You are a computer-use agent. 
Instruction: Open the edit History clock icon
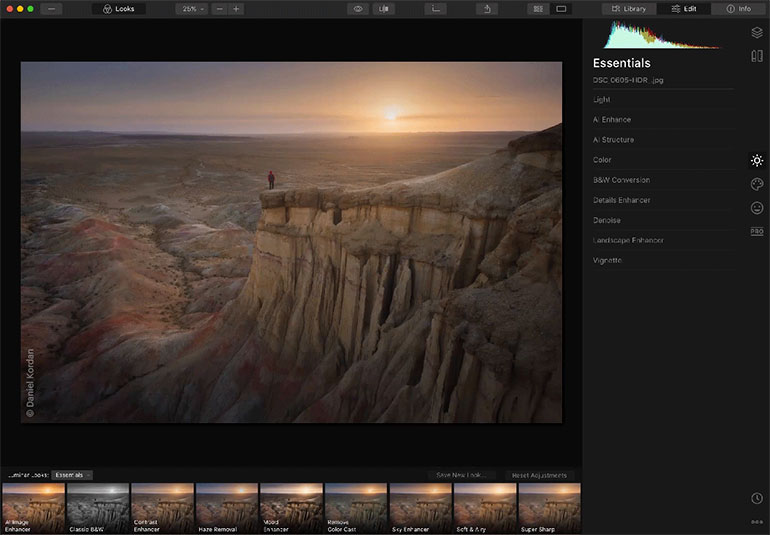[757, 498]
